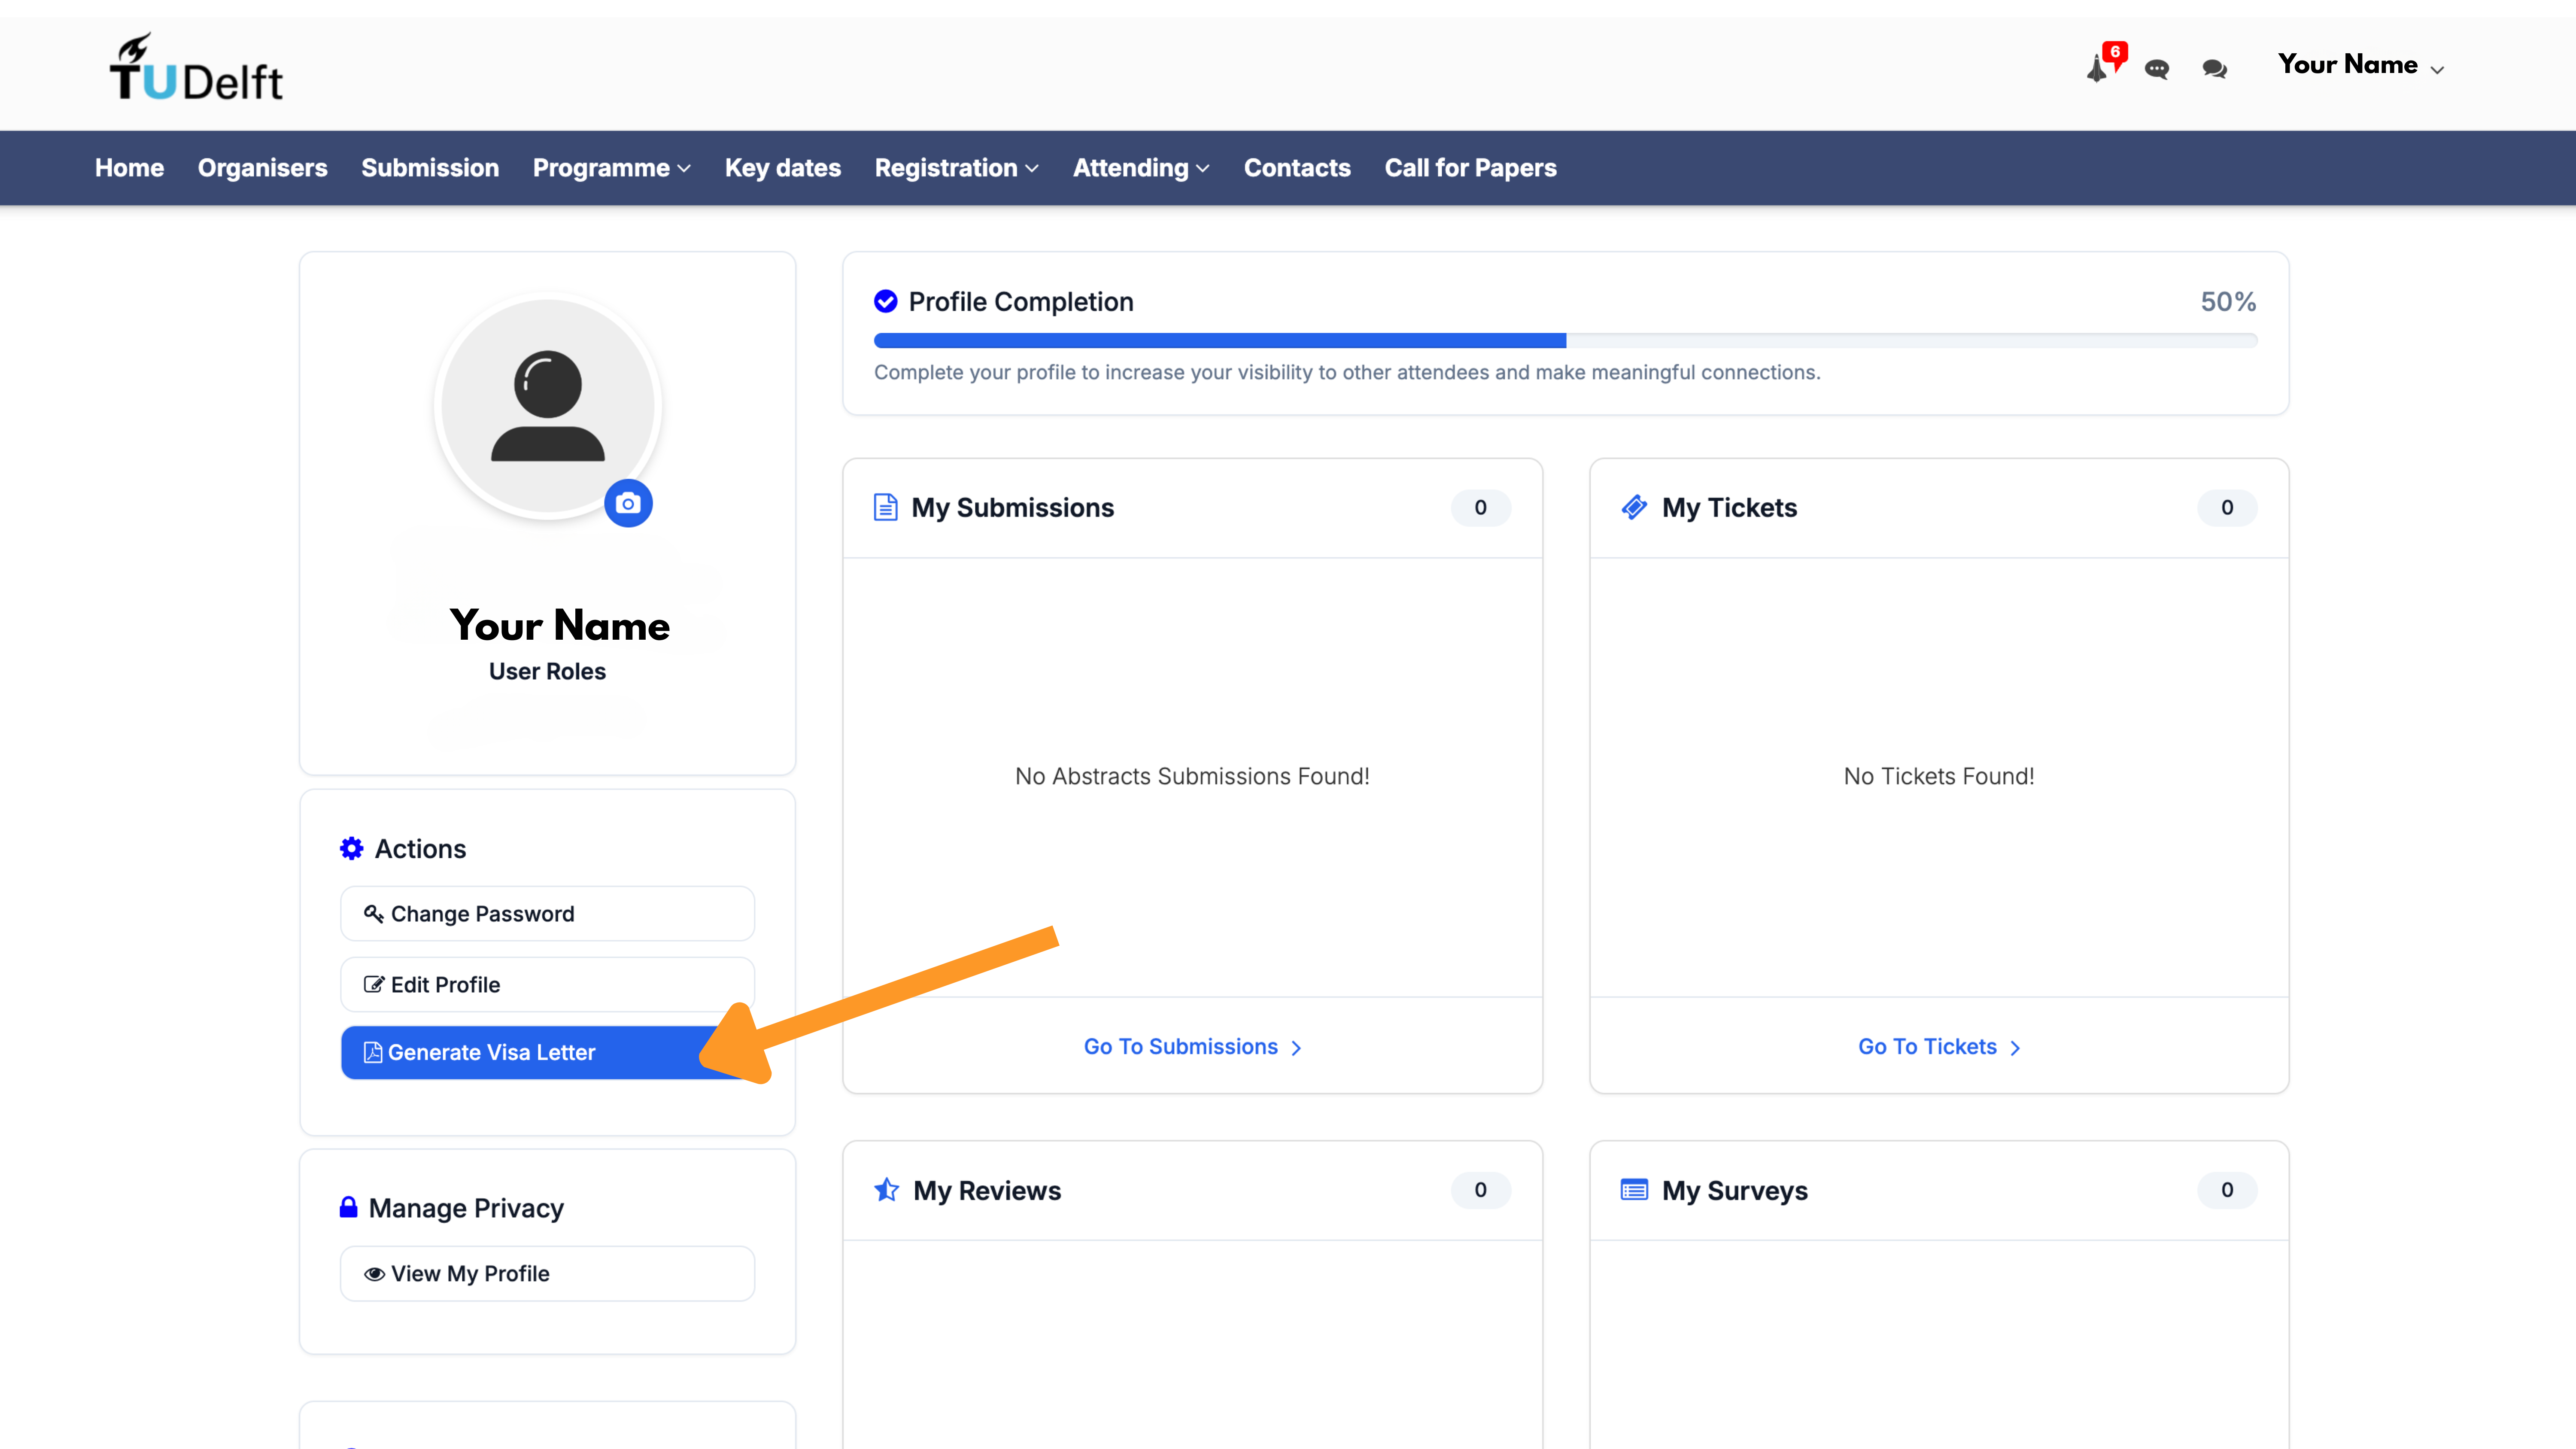Open the Organisers page
The height and width of the screenshot is (1449, 2576).
coord(262,168)
